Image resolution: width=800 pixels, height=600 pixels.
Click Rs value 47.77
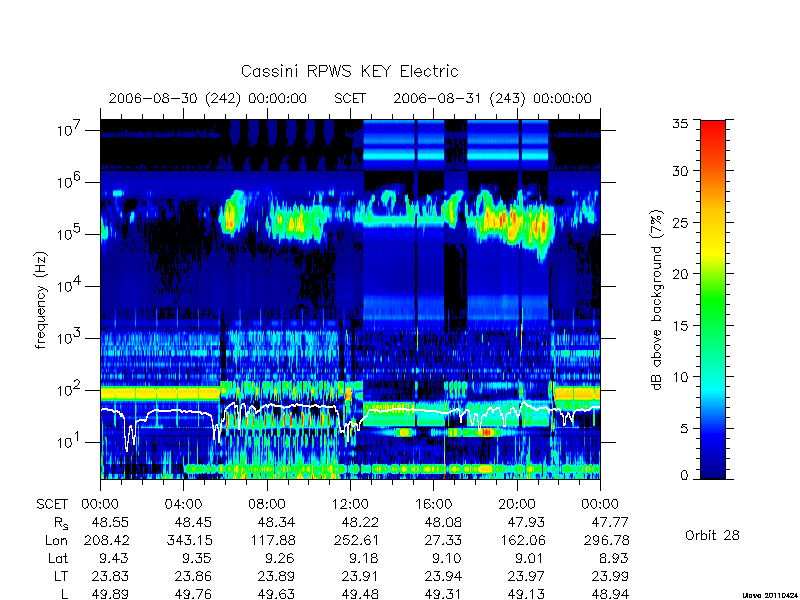tap(610, 522)
